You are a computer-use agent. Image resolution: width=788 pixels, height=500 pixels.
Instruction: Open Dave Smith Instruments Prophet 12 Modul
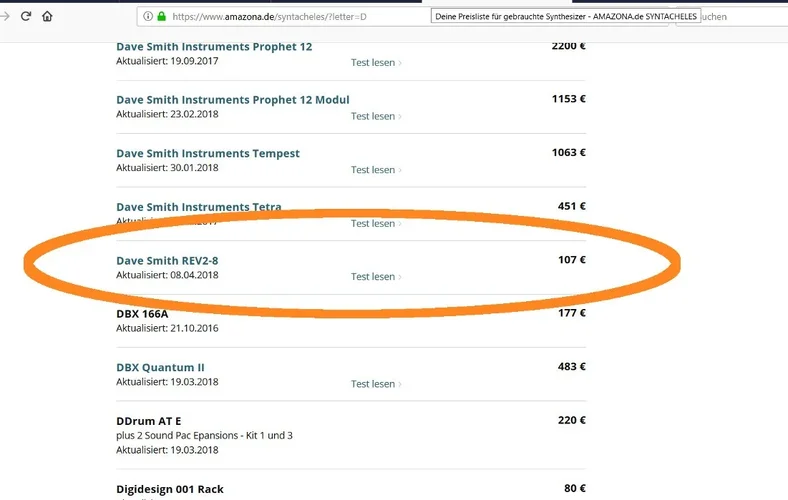[232, 100]
